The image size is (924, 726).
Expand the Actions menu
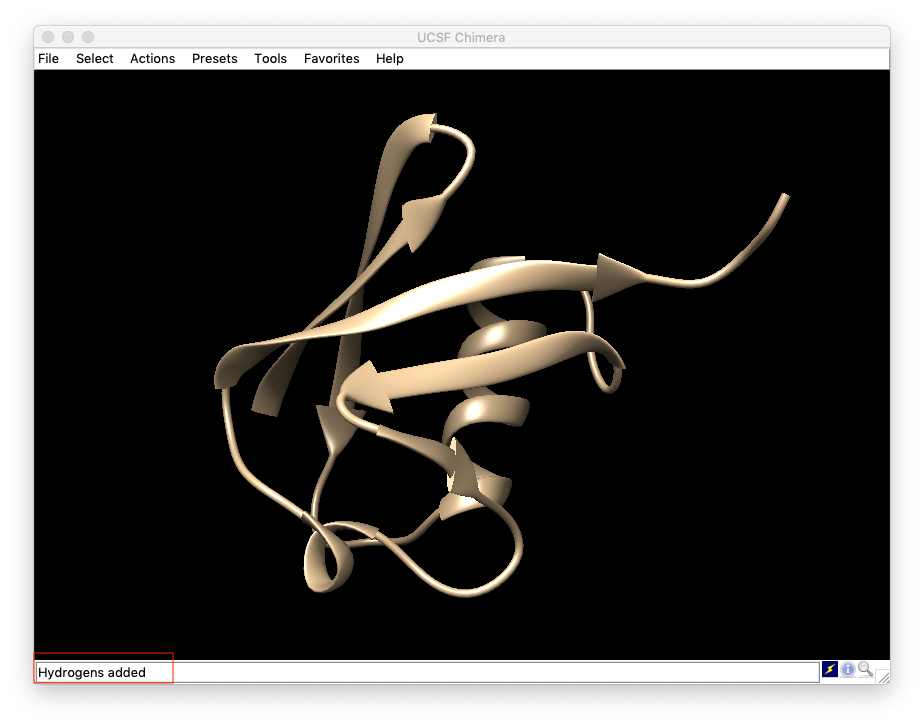(x=152, y=59)
